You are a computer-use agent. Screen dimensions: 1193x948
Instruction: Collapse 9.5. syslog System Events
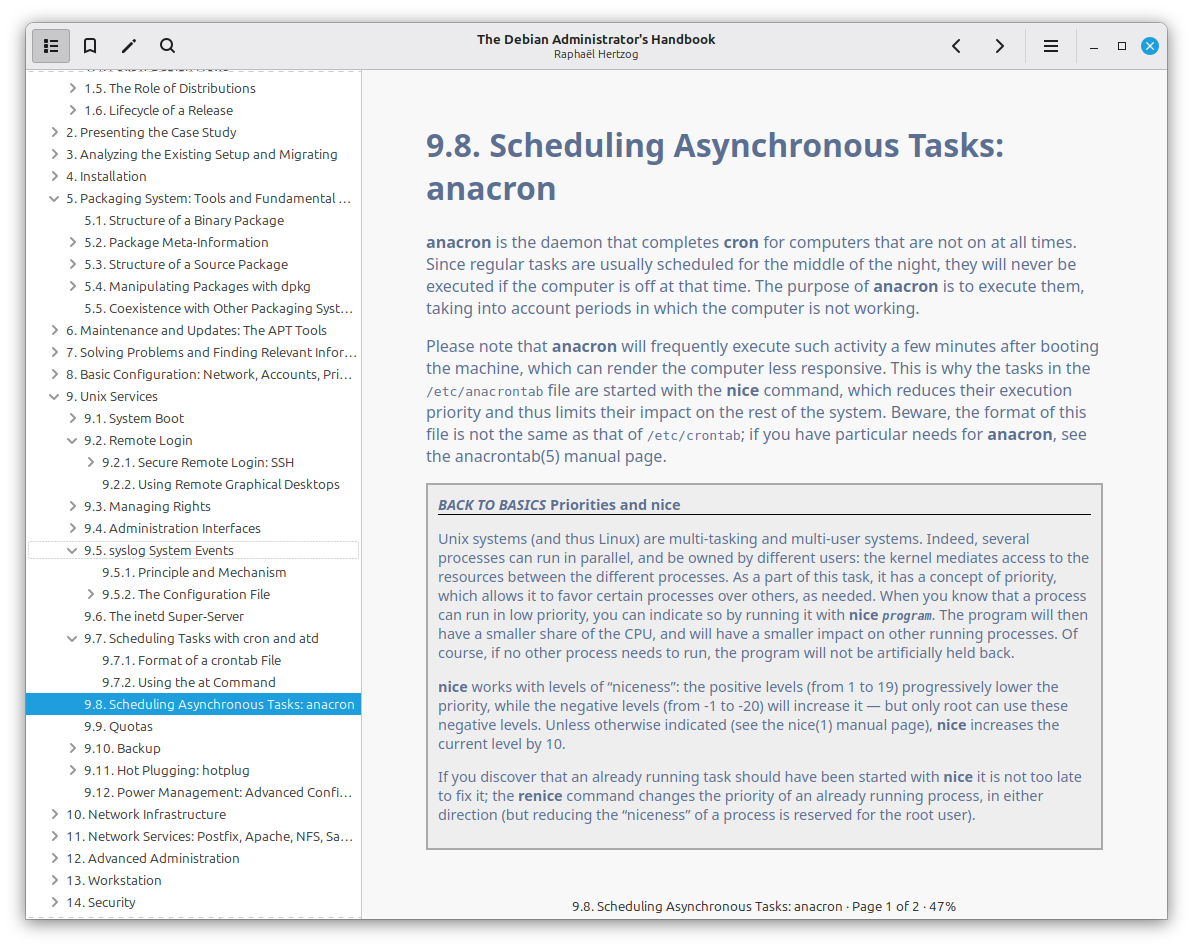tap(72, 551)
